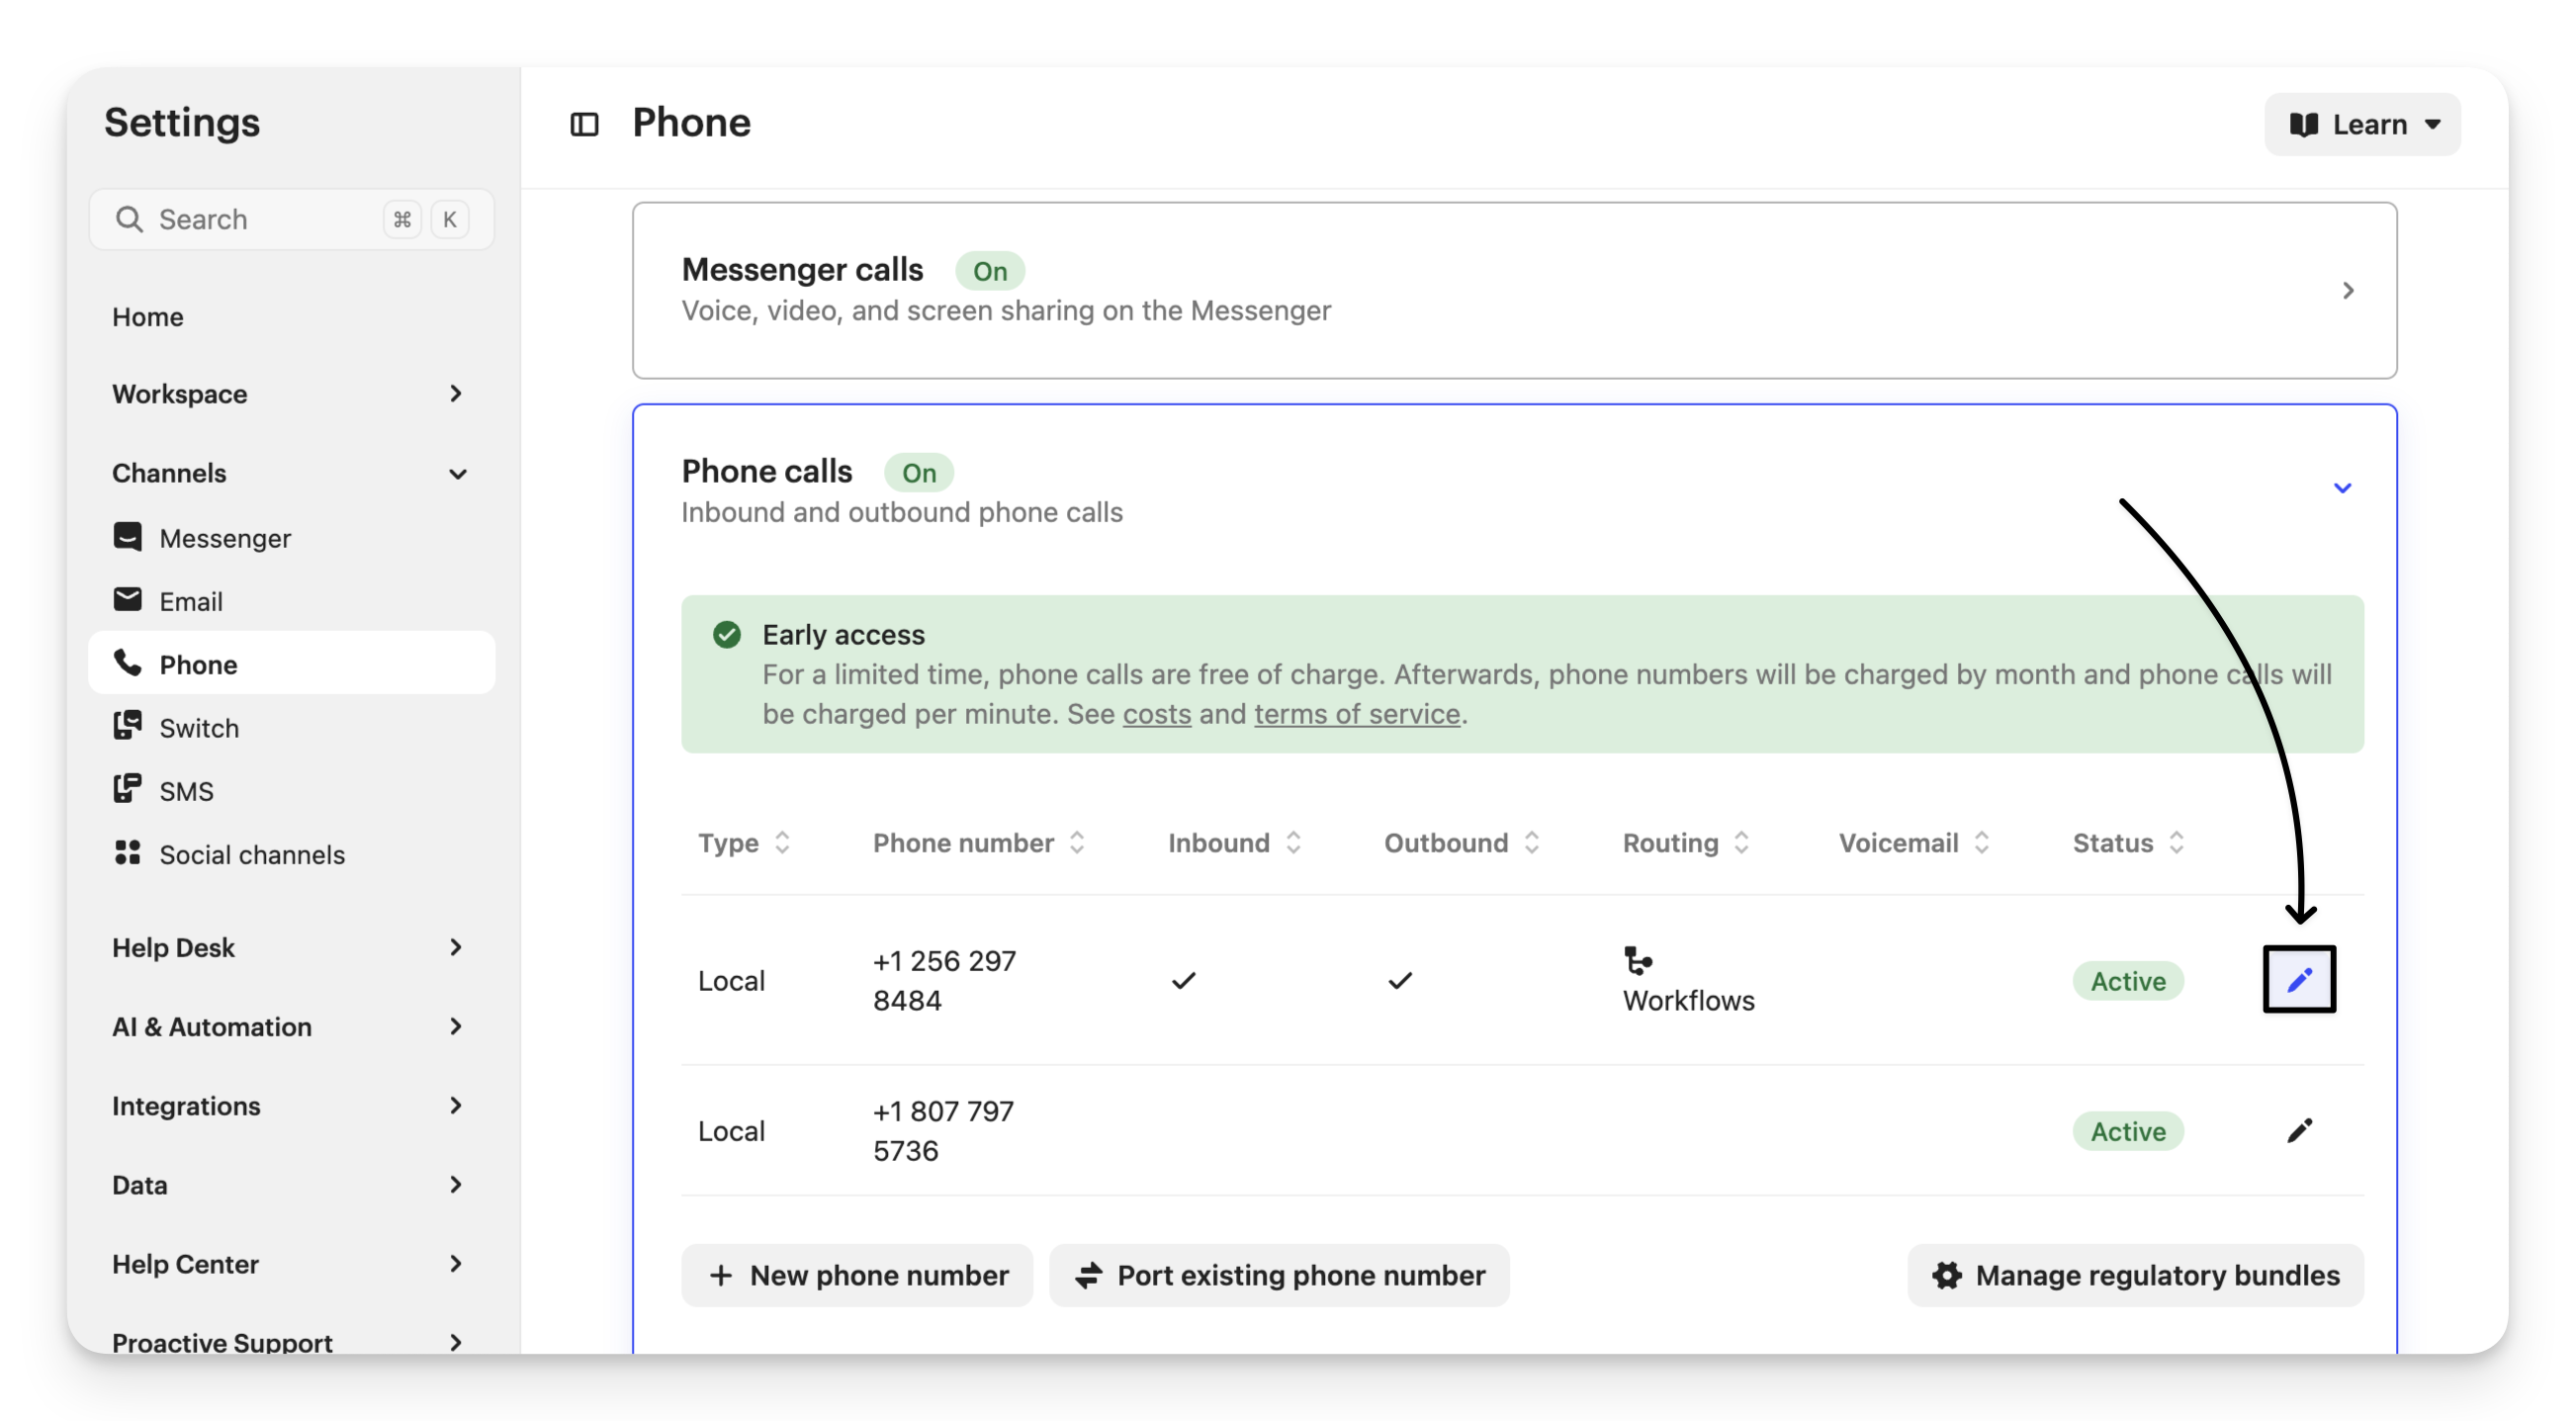
Task: Click the Outbound checkmark for 256 number
Action: [x=1400, y=980]
